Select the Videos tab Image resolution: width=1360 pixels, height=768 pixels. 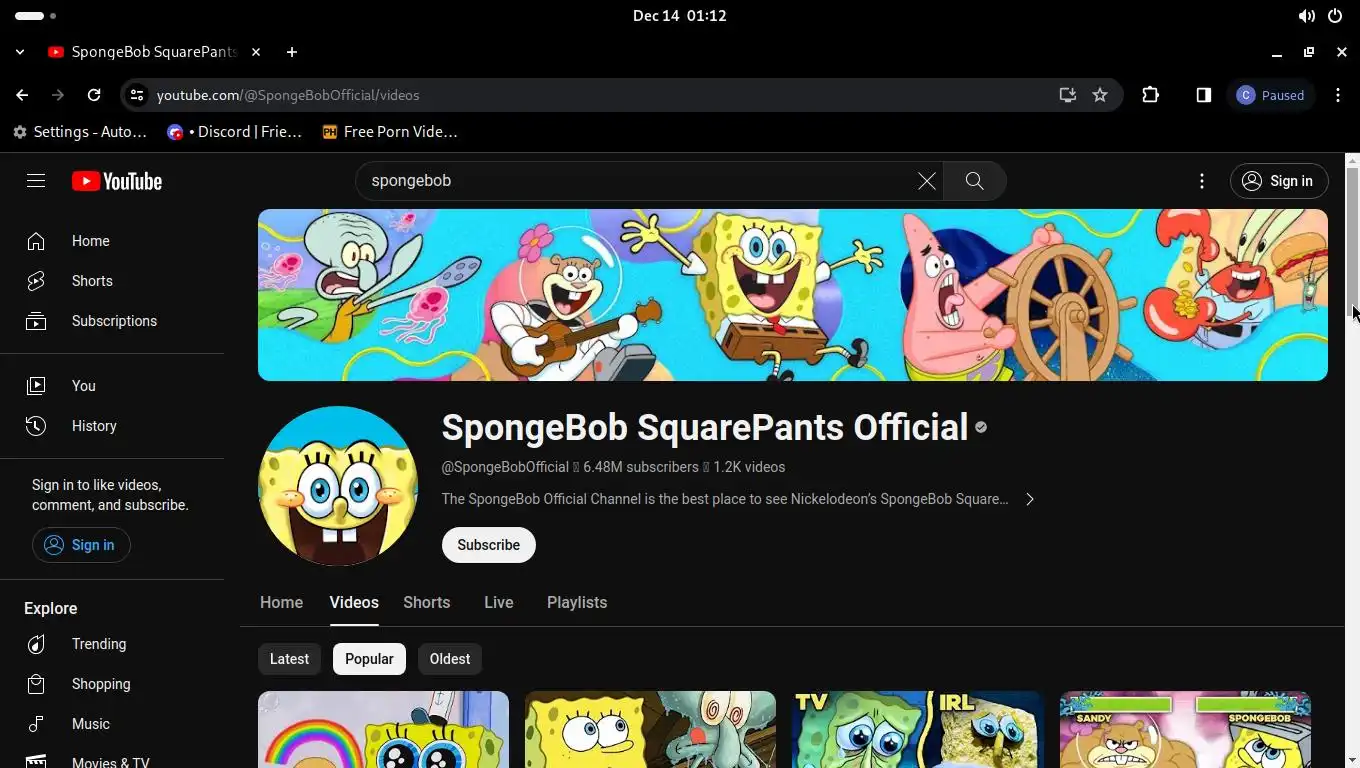(354, 603)
